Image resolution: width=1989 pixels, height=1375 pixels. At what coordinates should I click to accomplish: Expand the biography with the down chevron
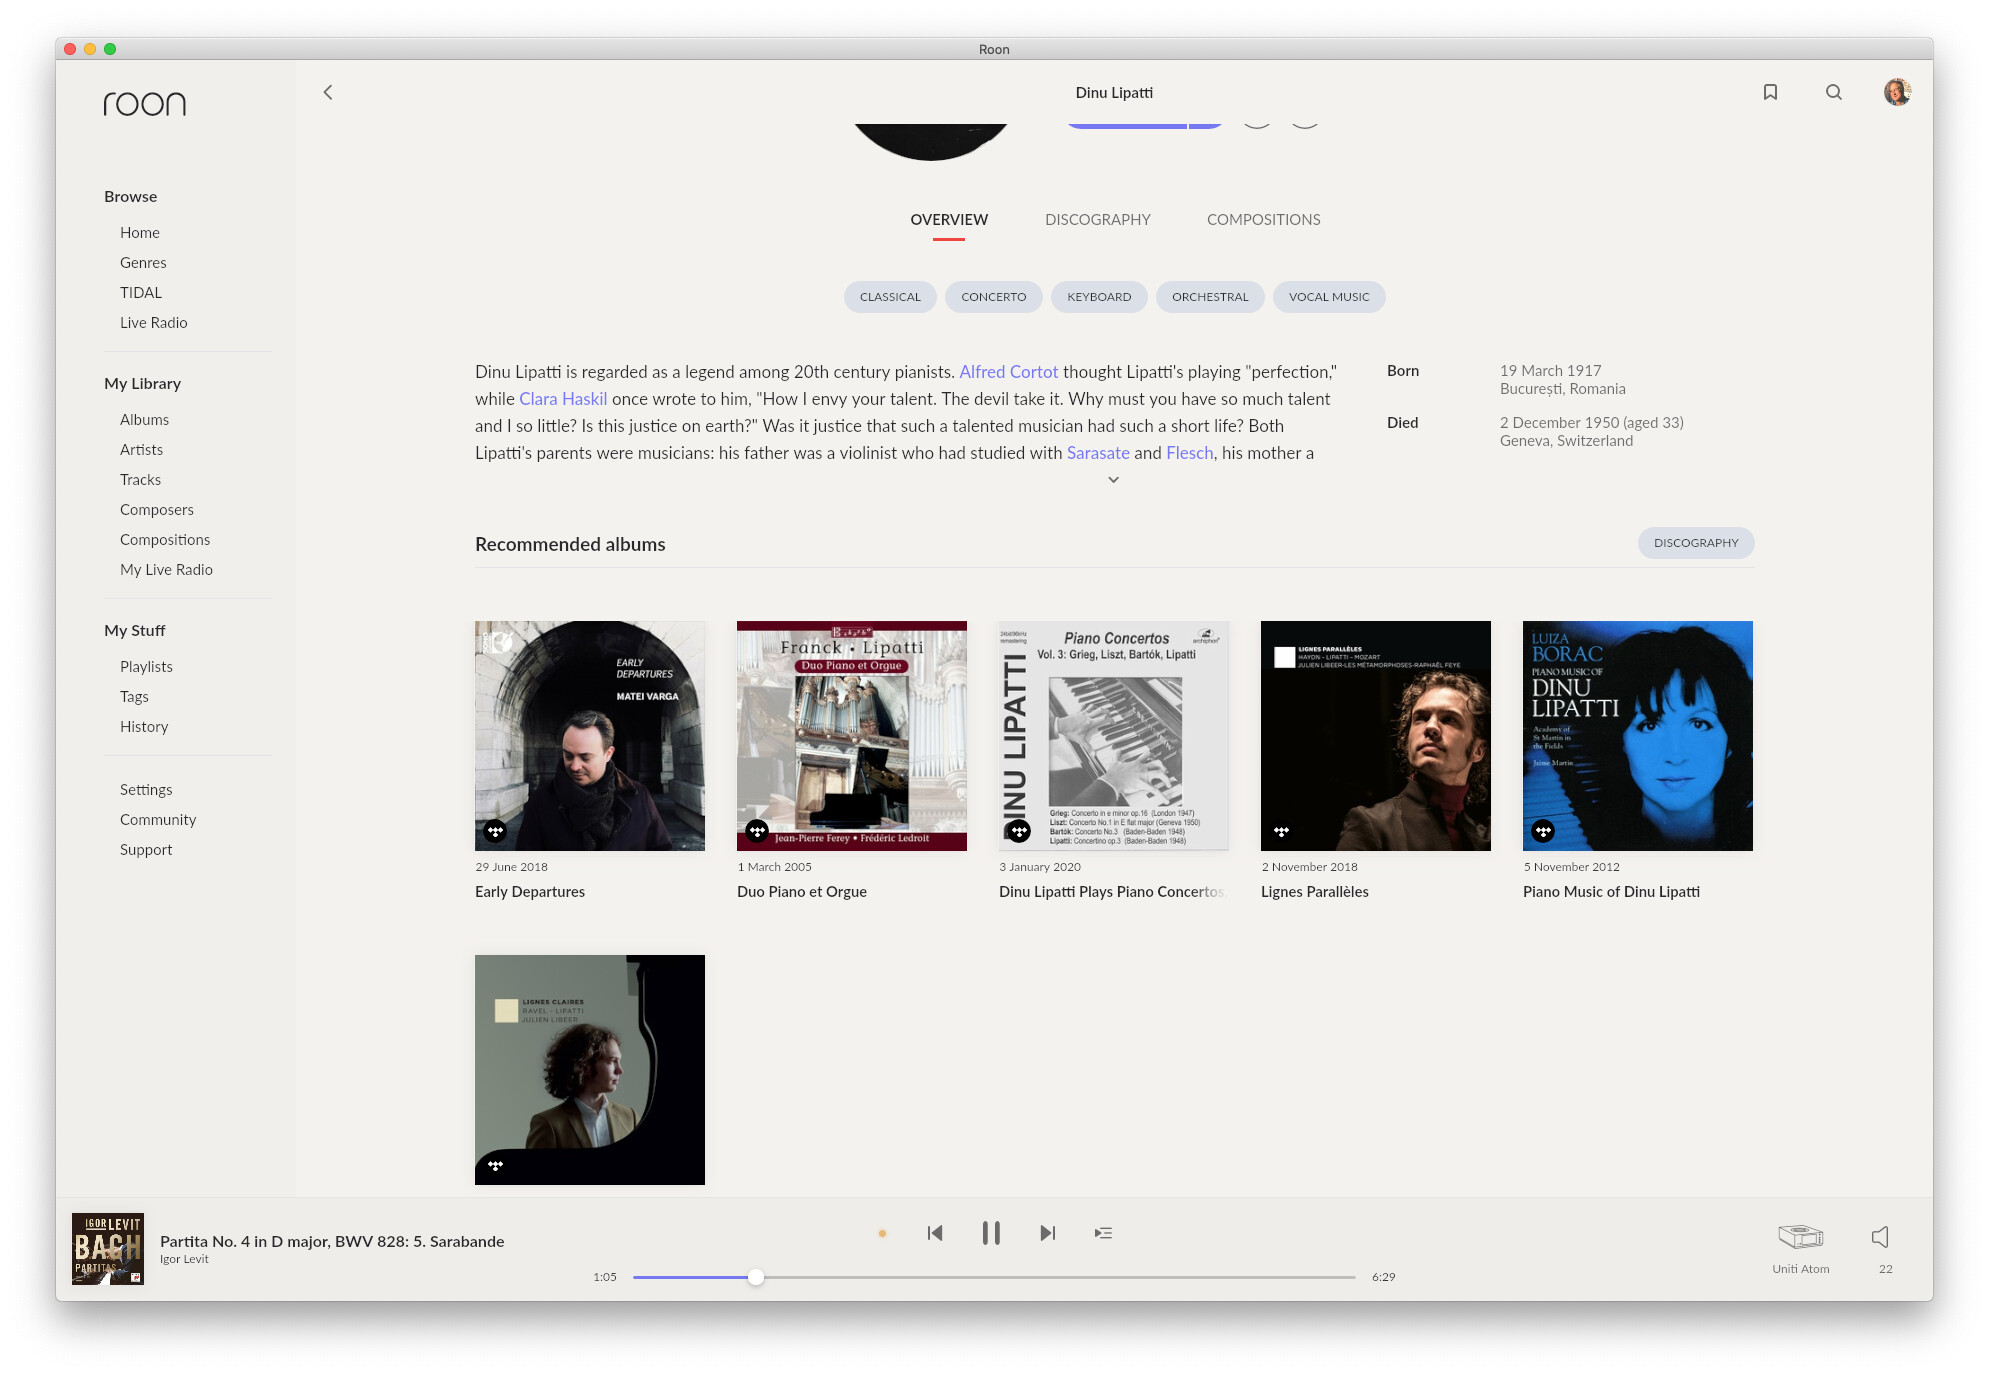tap(1113, 480)
